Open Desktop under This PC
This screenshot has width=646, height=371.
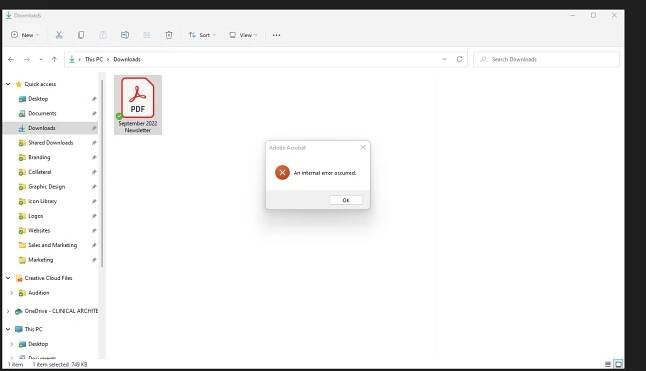[38, 344]
